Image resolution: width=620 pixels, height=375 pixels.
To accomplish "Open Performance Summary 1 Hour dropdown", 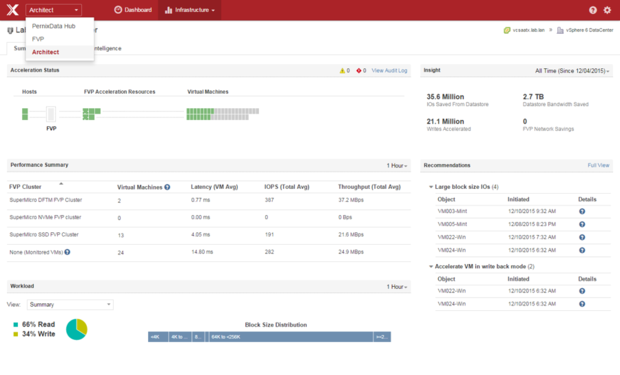I will [397, 166].
